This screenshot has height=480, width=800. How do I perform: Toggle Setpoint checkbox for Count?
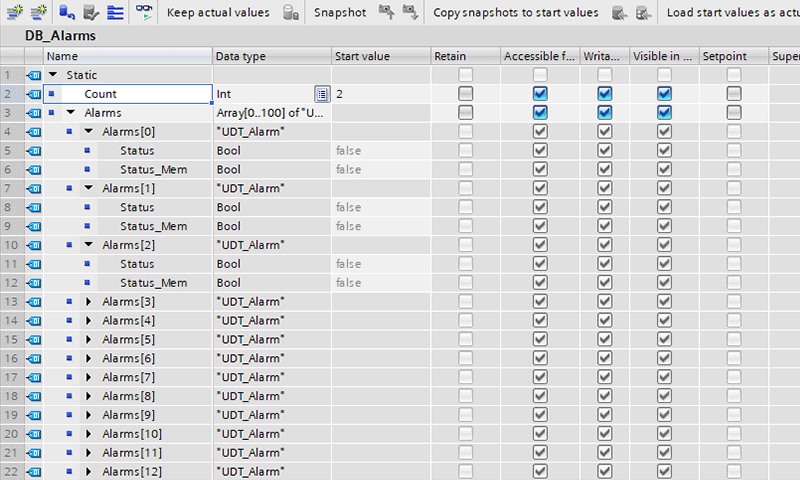click(x=734, y=93)
